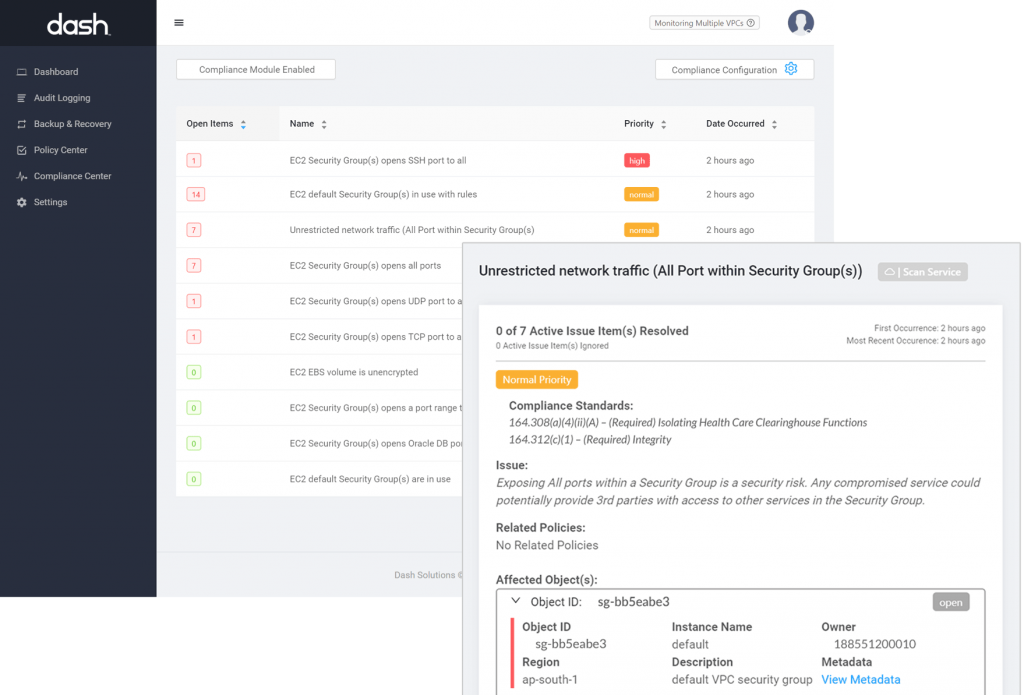Sort table by Open Items
This screenshot has height=695, width=1024.
[x=243, y=124]
